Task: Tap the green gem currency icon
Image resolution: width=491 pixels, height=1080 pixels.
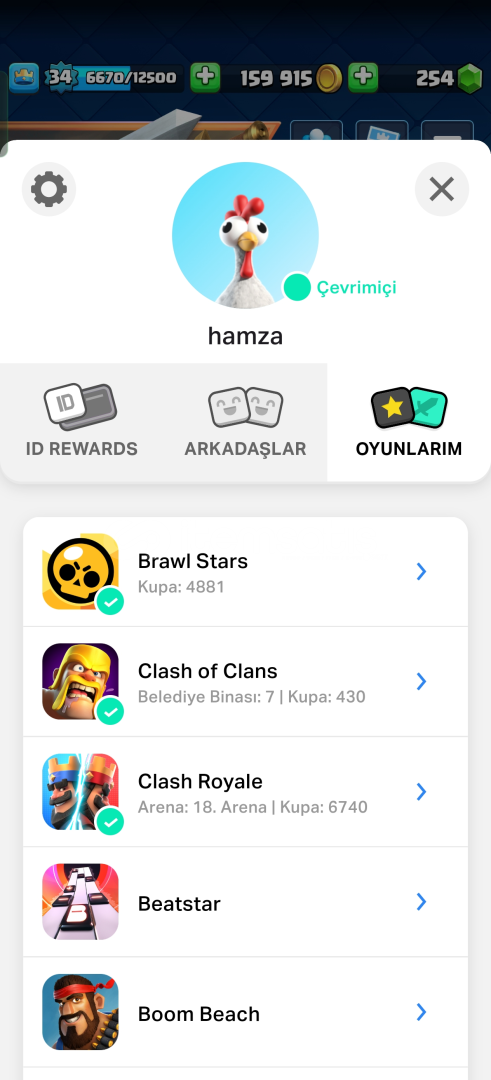Action: 470,78
